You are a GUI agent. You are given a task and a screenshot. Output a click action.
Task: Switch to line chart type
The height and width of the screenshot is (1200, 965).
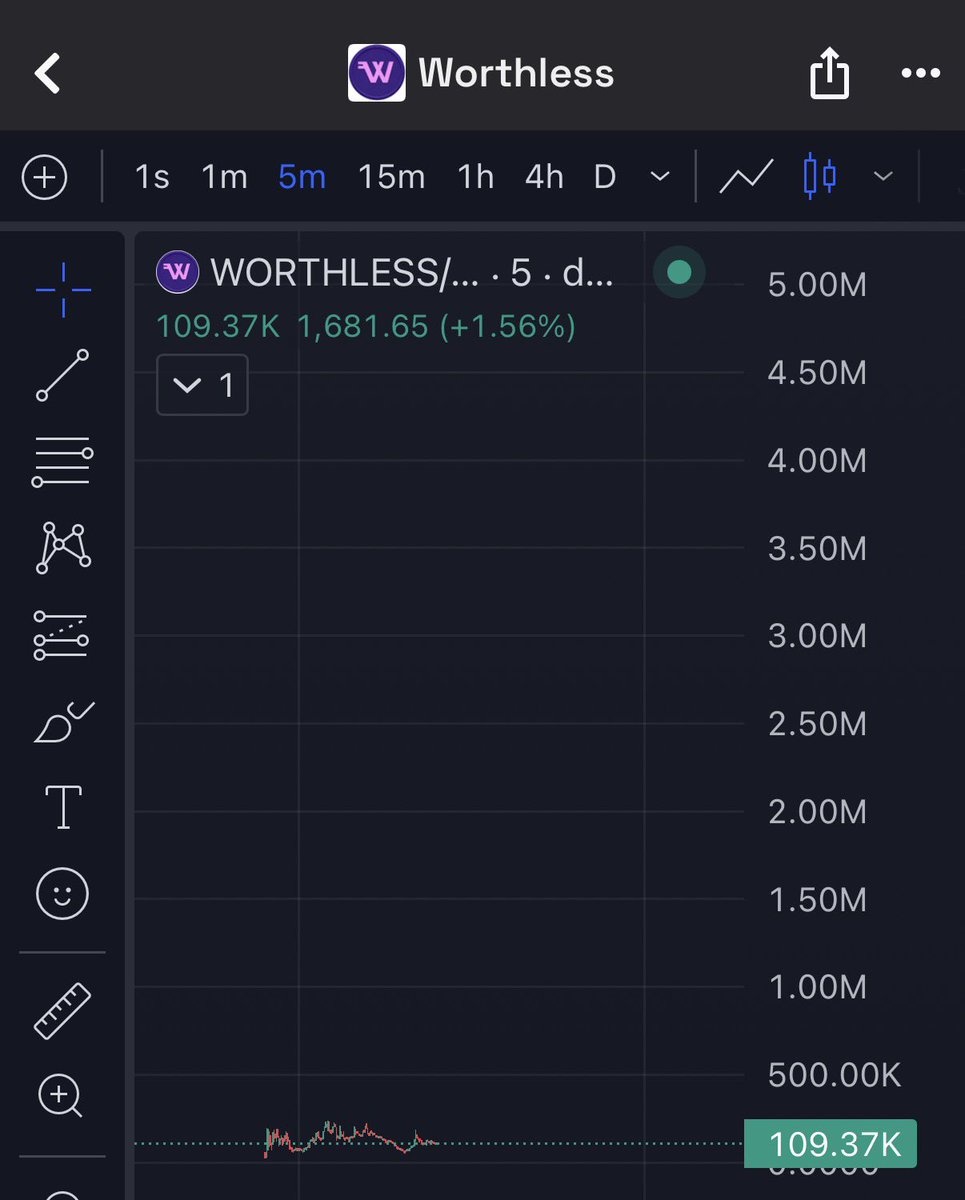click(747, 177)
